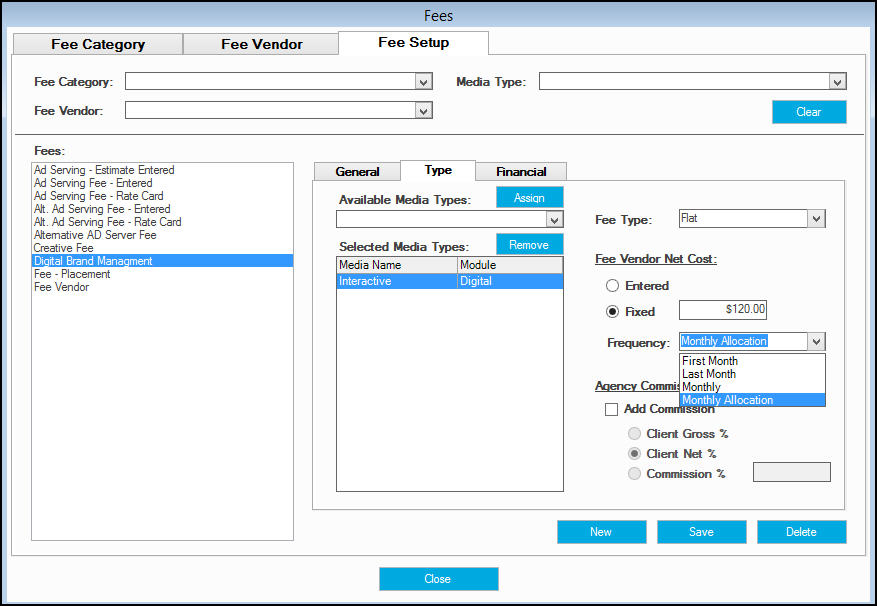Select the Fee Setup tab
Viewport: 877px width, 606px height.
pyautogui.click(x=413, y=43)
